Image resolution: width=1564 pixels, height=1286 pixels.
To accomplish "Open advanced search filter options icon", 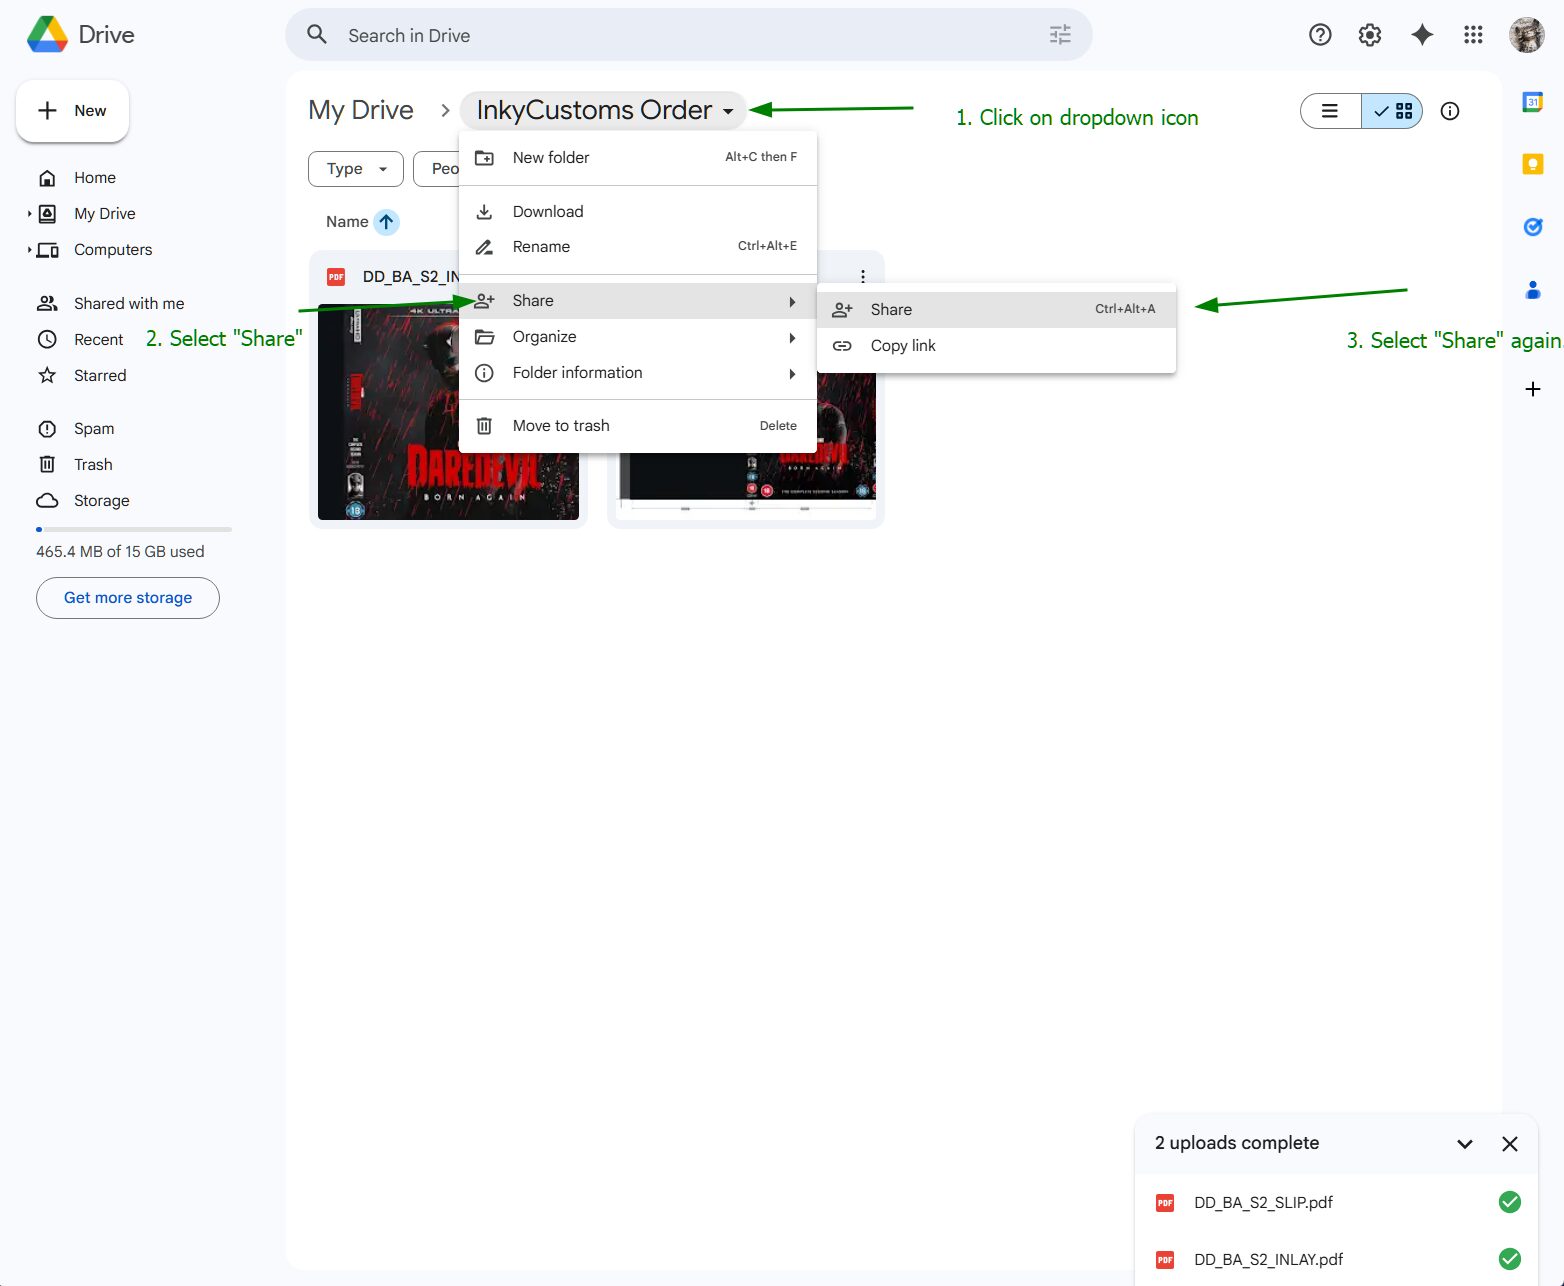I will [x=1060, y=35].
